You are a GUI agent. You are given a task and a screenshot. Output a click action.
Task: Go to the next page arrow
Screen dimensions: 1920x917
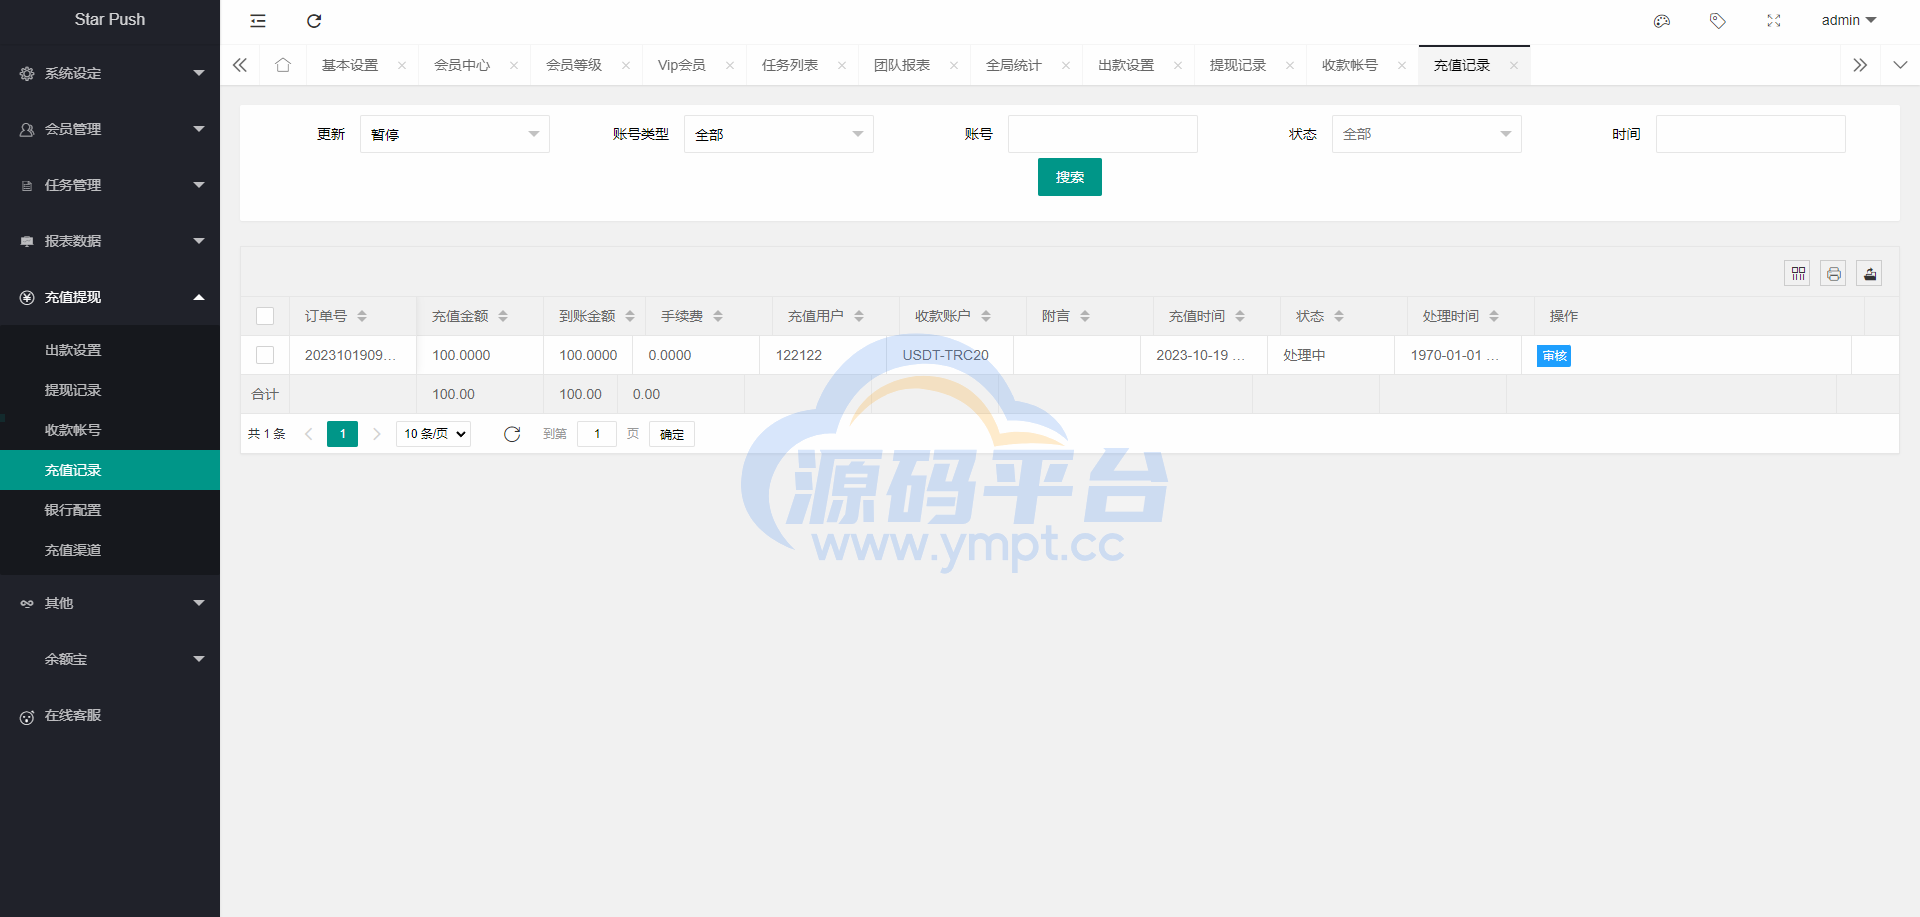pyautogui.click(x=377, y=434)
